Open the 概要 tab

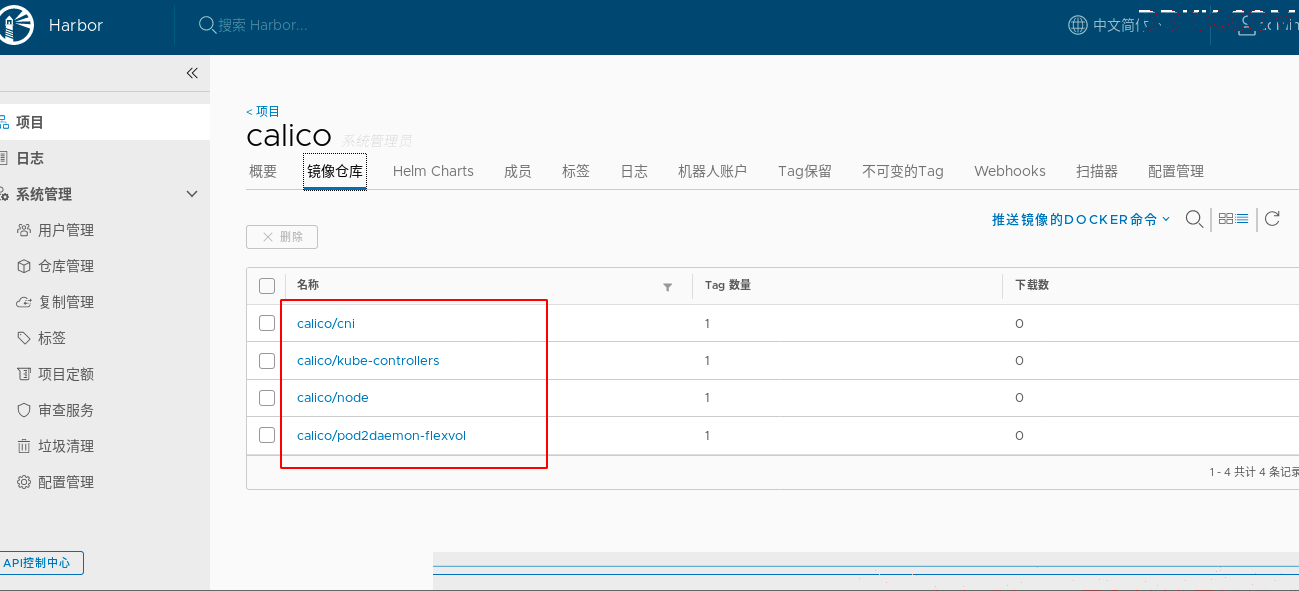pos(263,171)
